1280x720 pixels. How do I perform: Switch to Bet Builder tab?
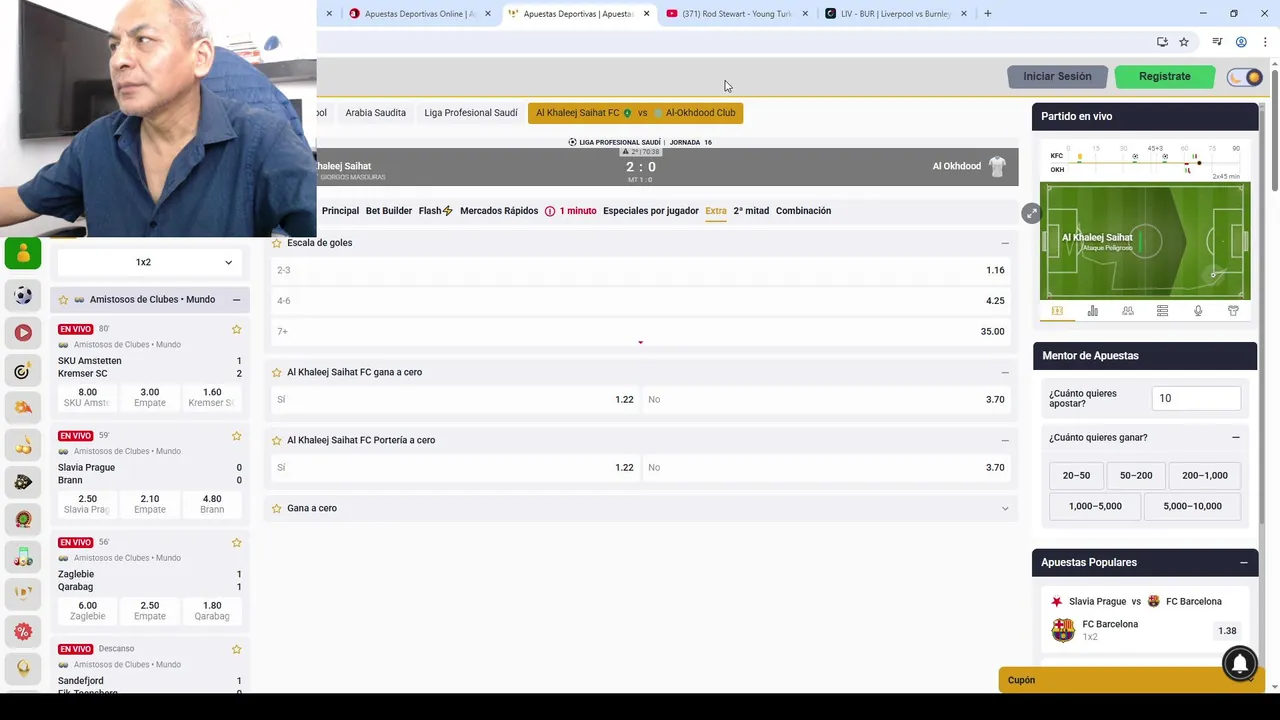(x=389, y=211)
